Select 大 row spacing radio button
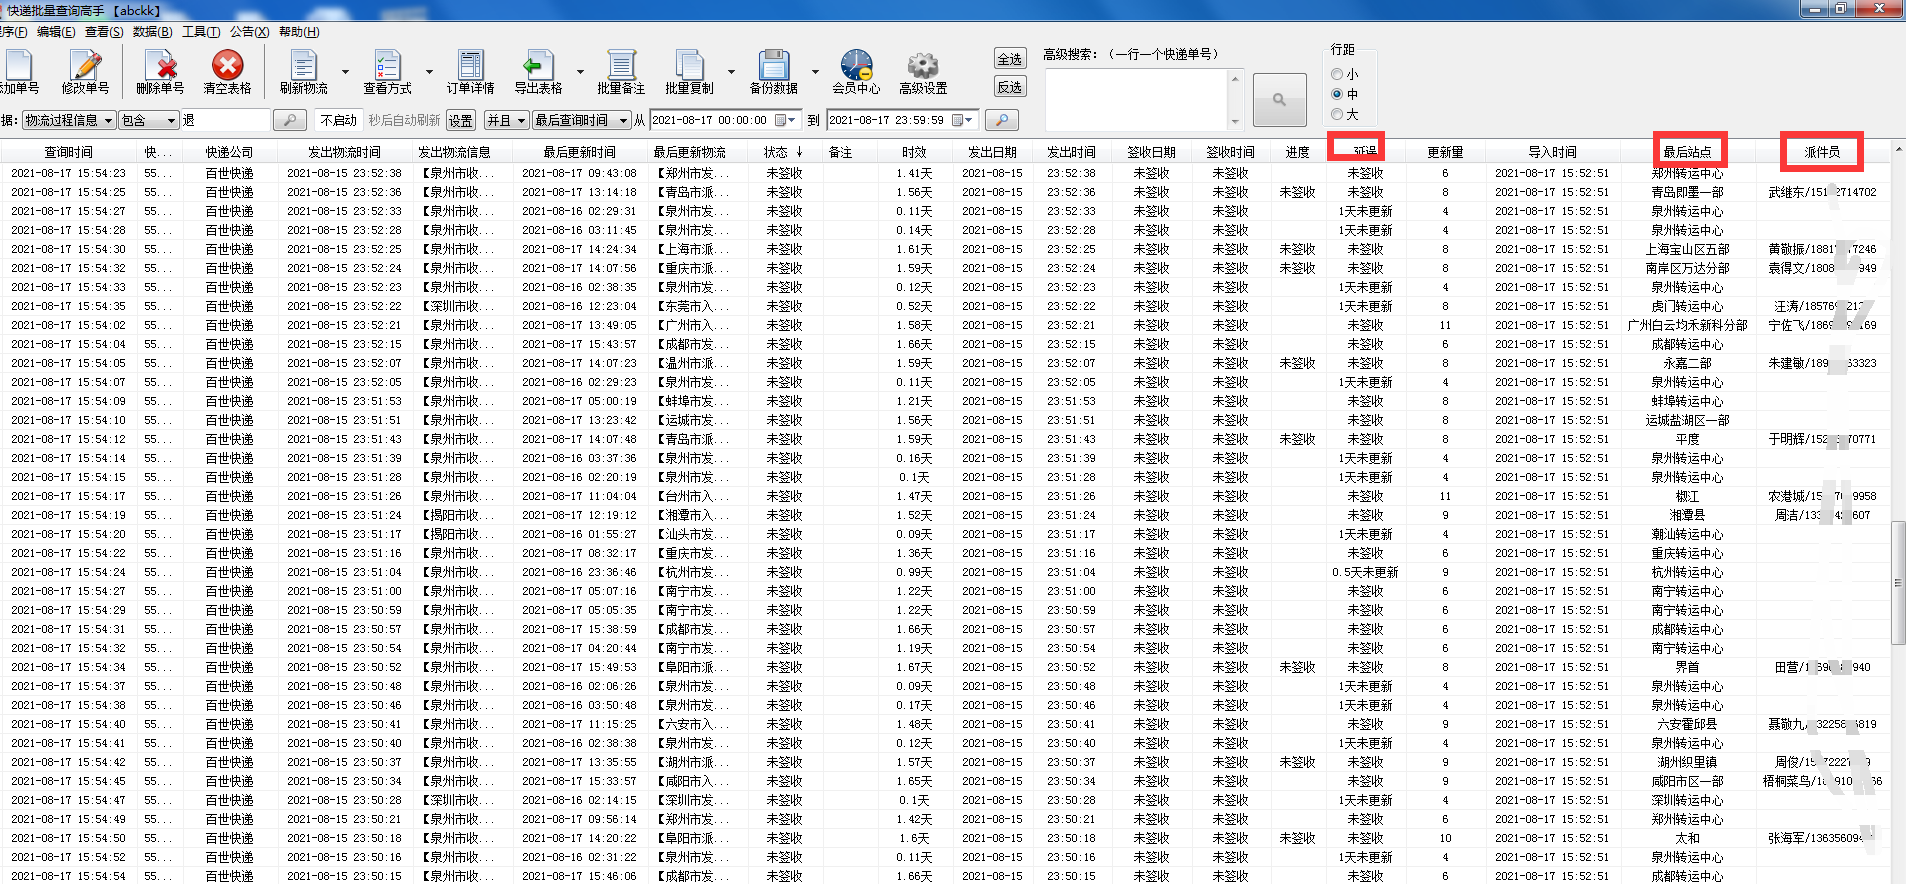Image resolution: width=1906 pixels, height=884 pixels. click(1337, 114)
